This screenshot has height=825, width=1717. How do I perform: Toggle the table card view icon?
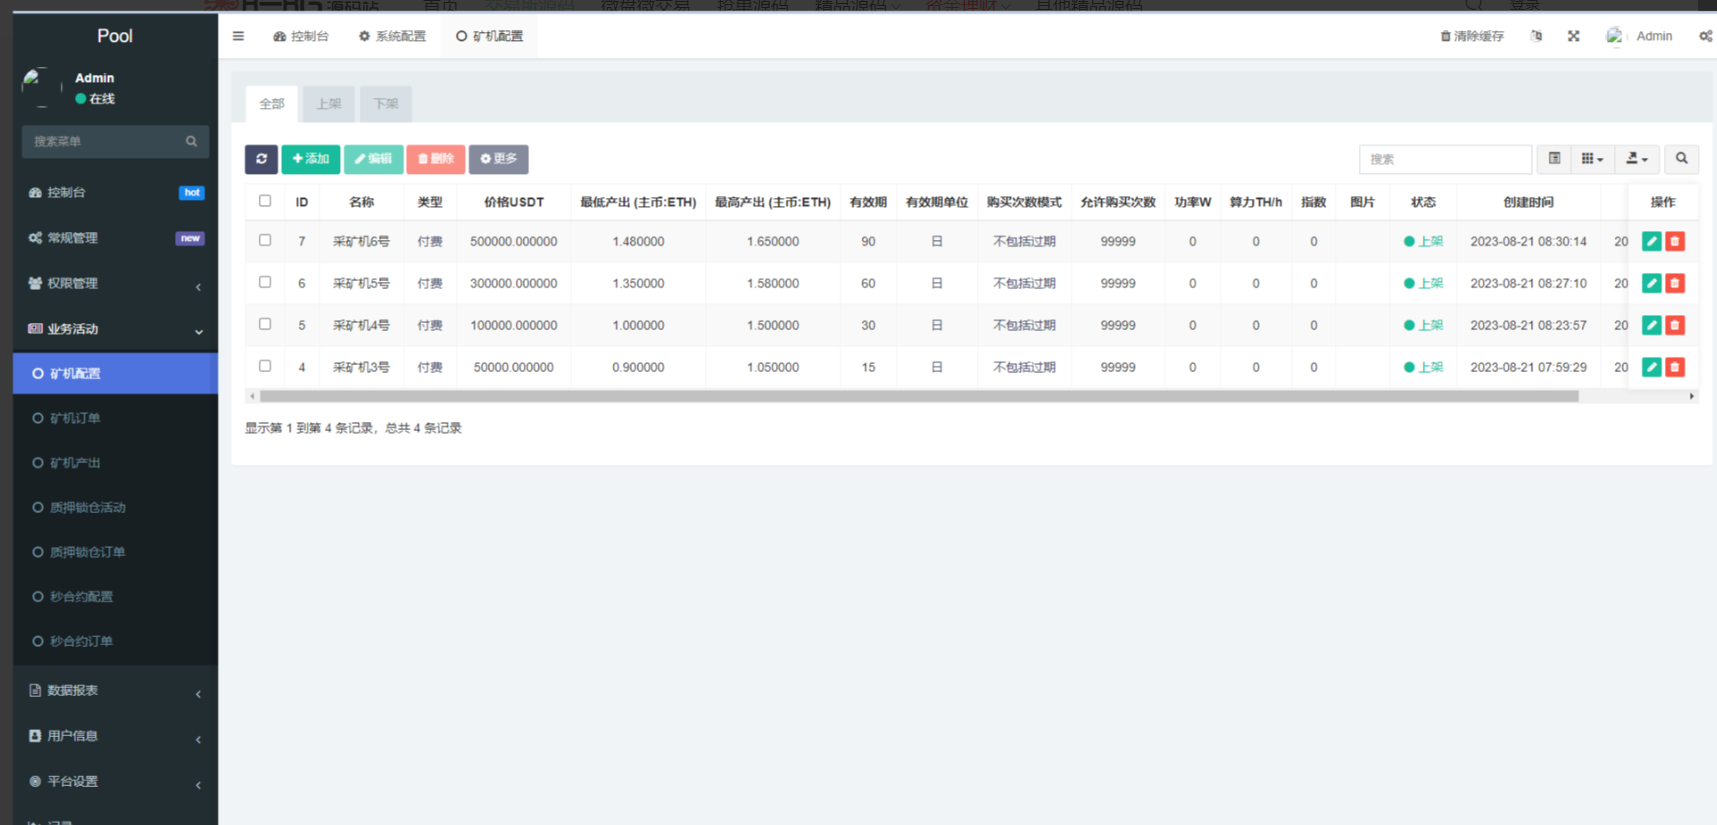1554,159
